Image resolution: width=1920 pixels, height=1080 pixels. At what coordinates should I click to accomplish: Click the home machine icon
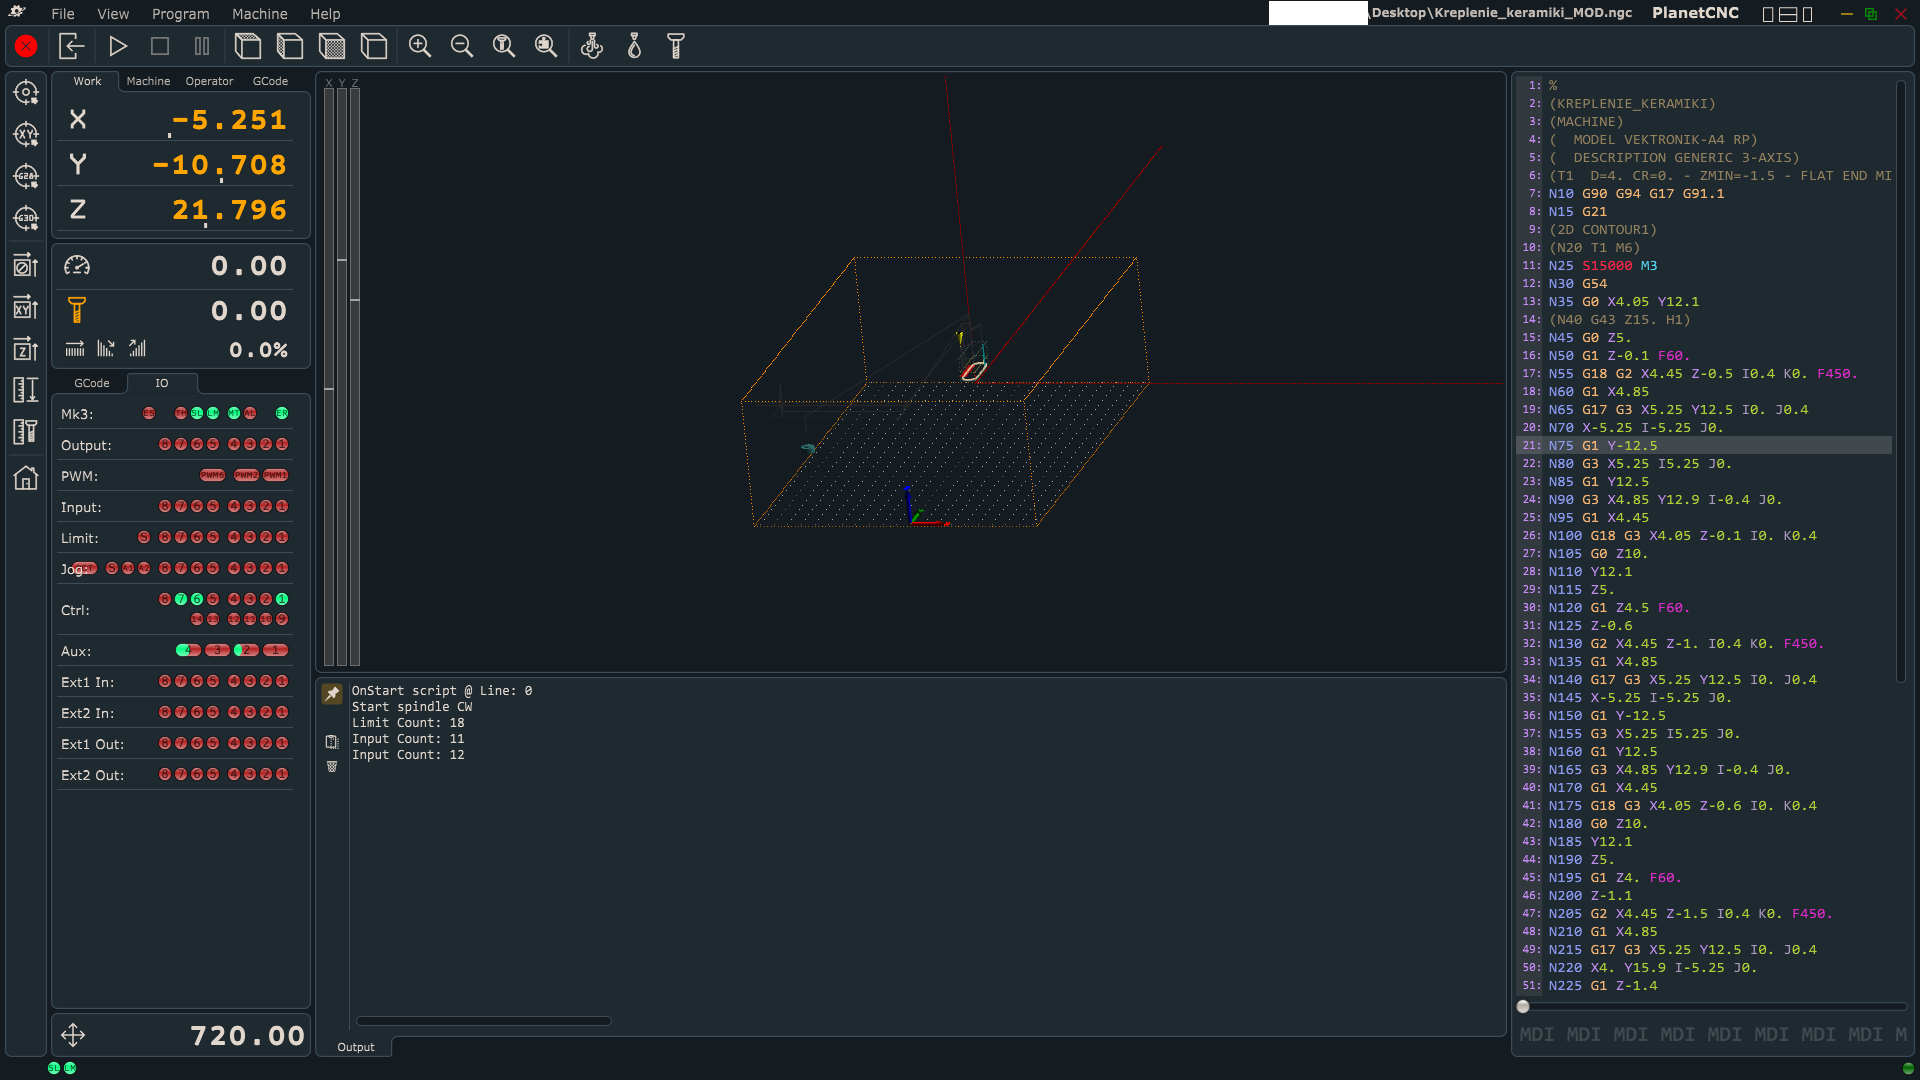point(26,478)
